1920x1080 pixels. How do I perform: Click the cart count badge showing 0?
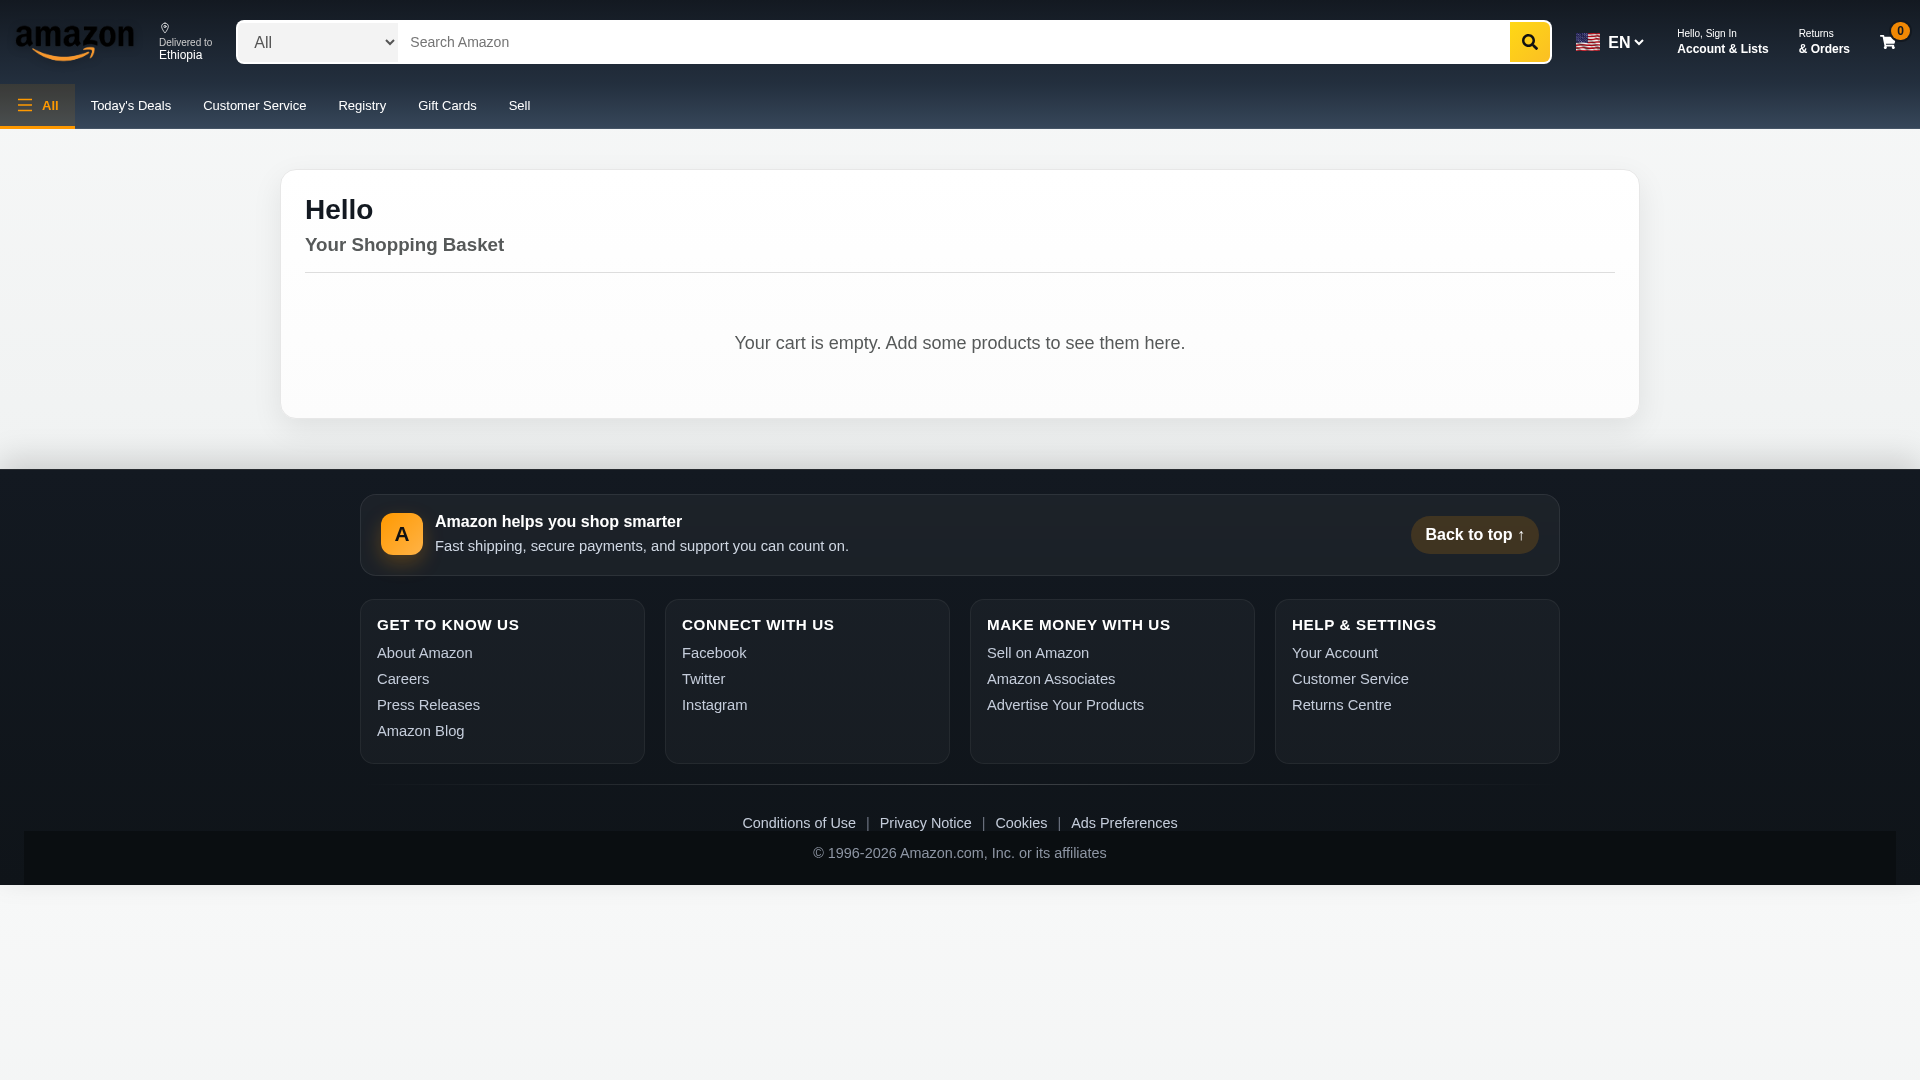coord(1900,31)
